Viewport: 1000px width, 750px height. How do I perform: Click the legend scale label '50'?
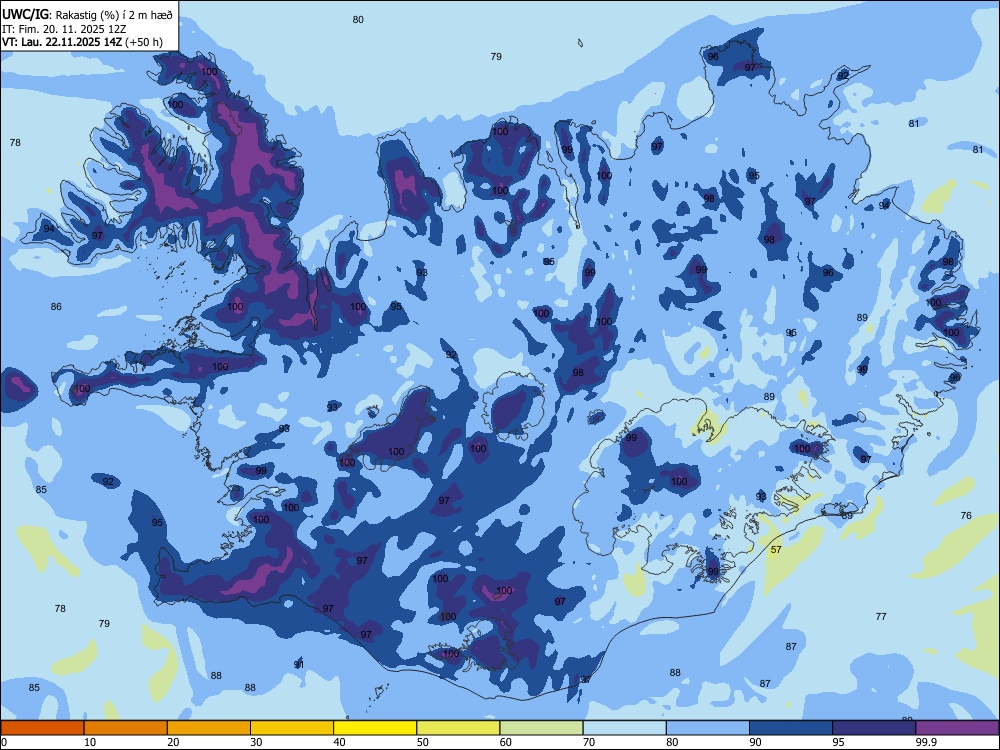[x=423, y=742]
